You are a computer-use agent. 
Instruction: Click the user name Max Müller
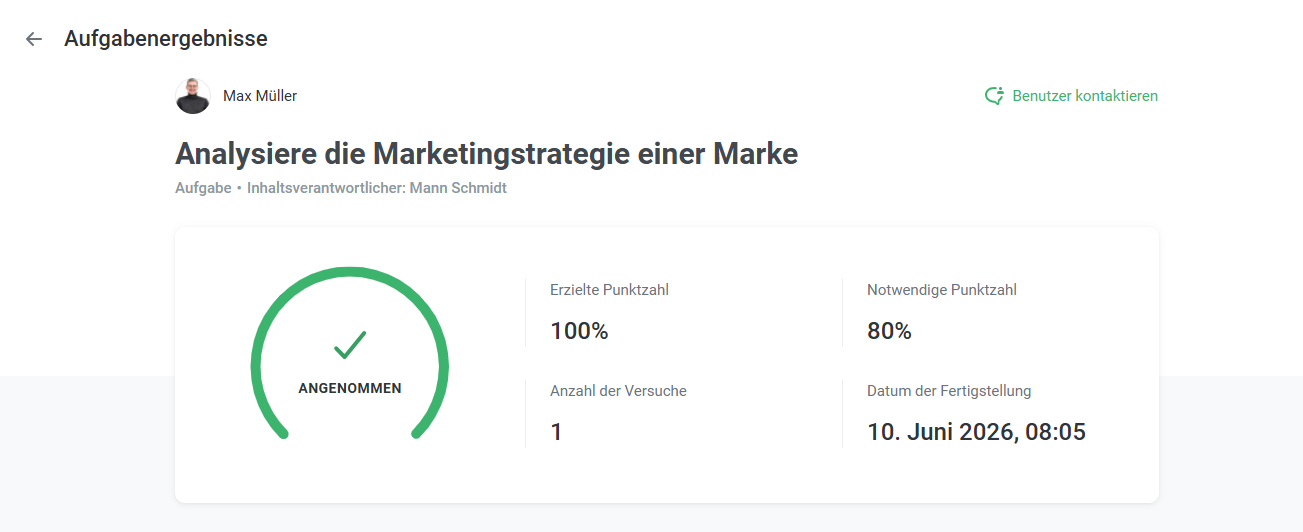260,96
